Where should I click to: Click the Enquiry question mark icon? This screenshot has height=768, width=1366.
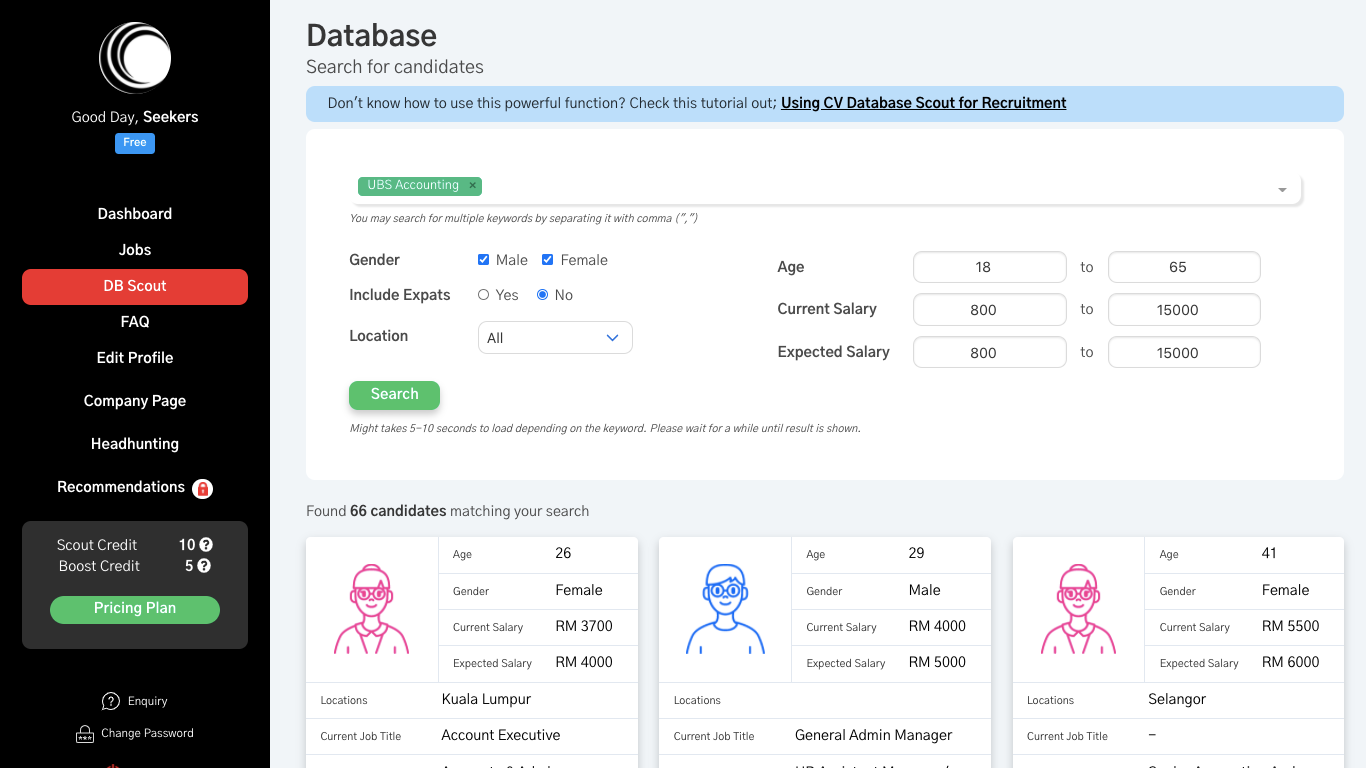(x=111, y=701)
